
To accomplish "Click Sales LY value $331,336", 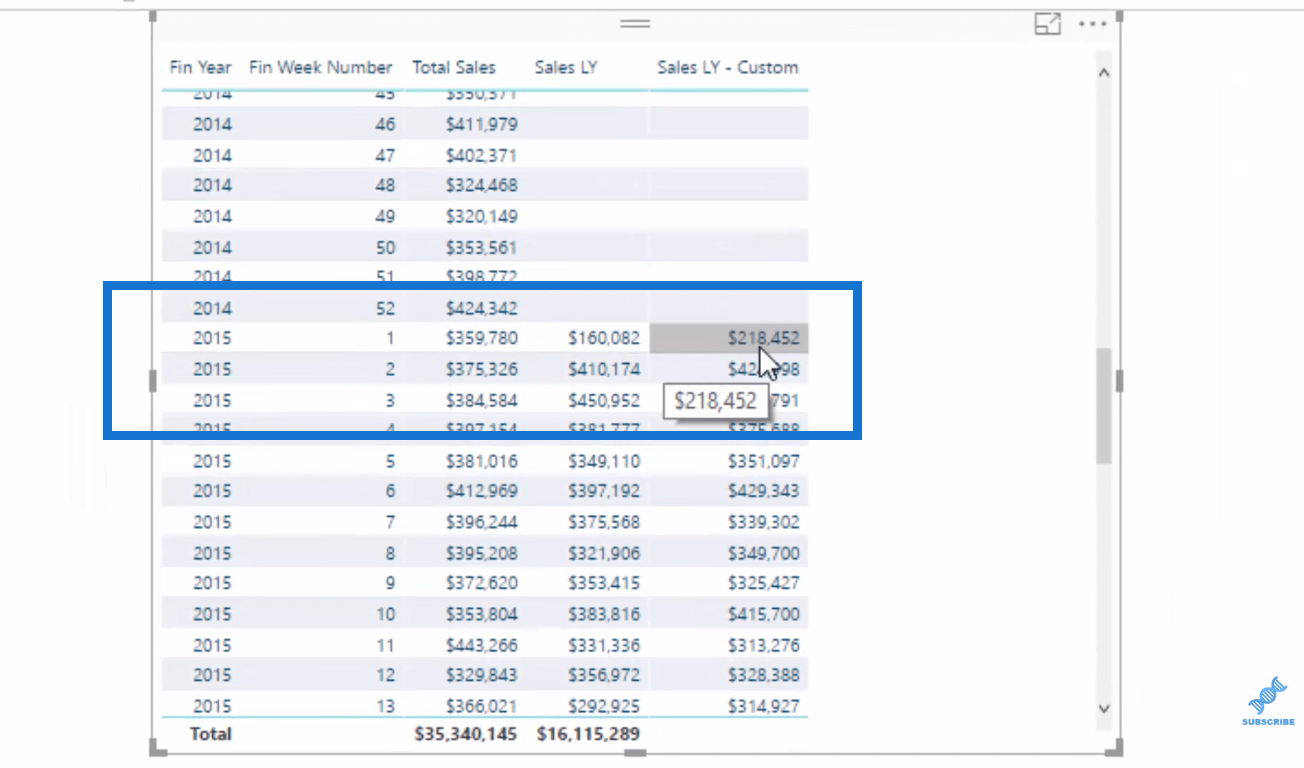I will 604,645.
